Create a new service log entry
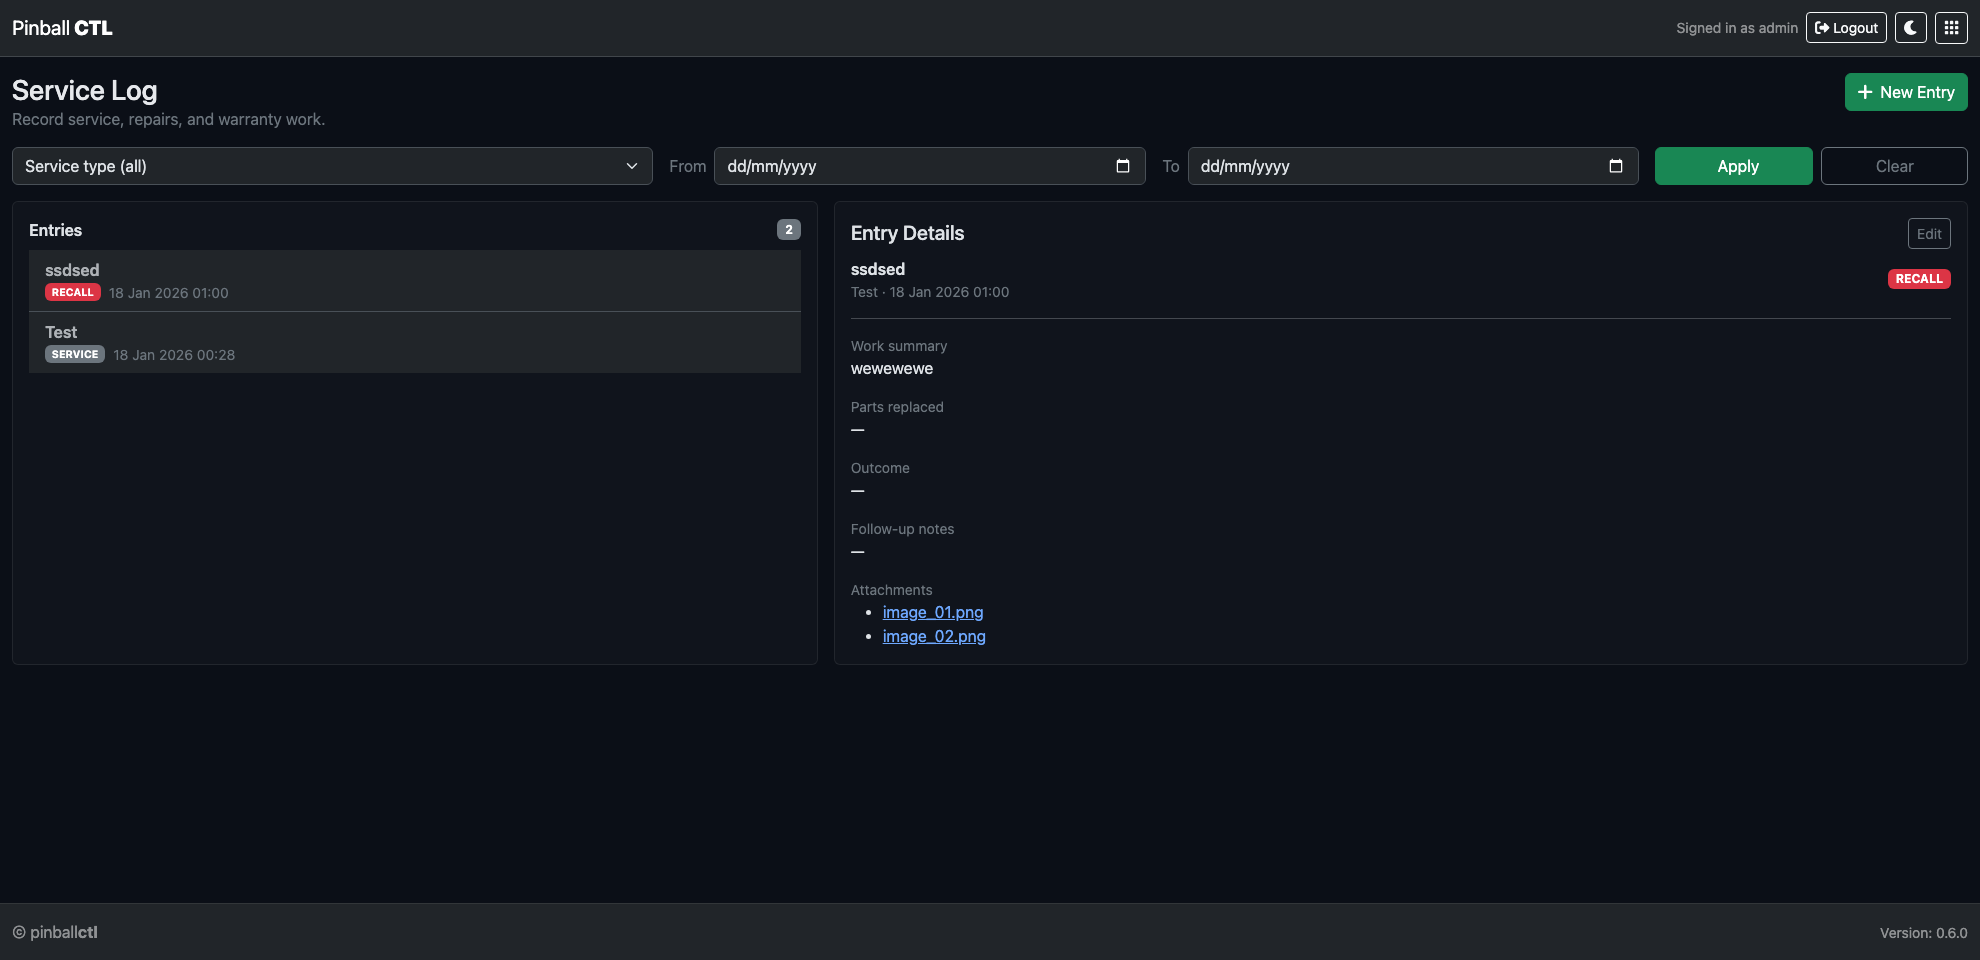This screenshot has height=960, width=1980. tap(1905, 91)
